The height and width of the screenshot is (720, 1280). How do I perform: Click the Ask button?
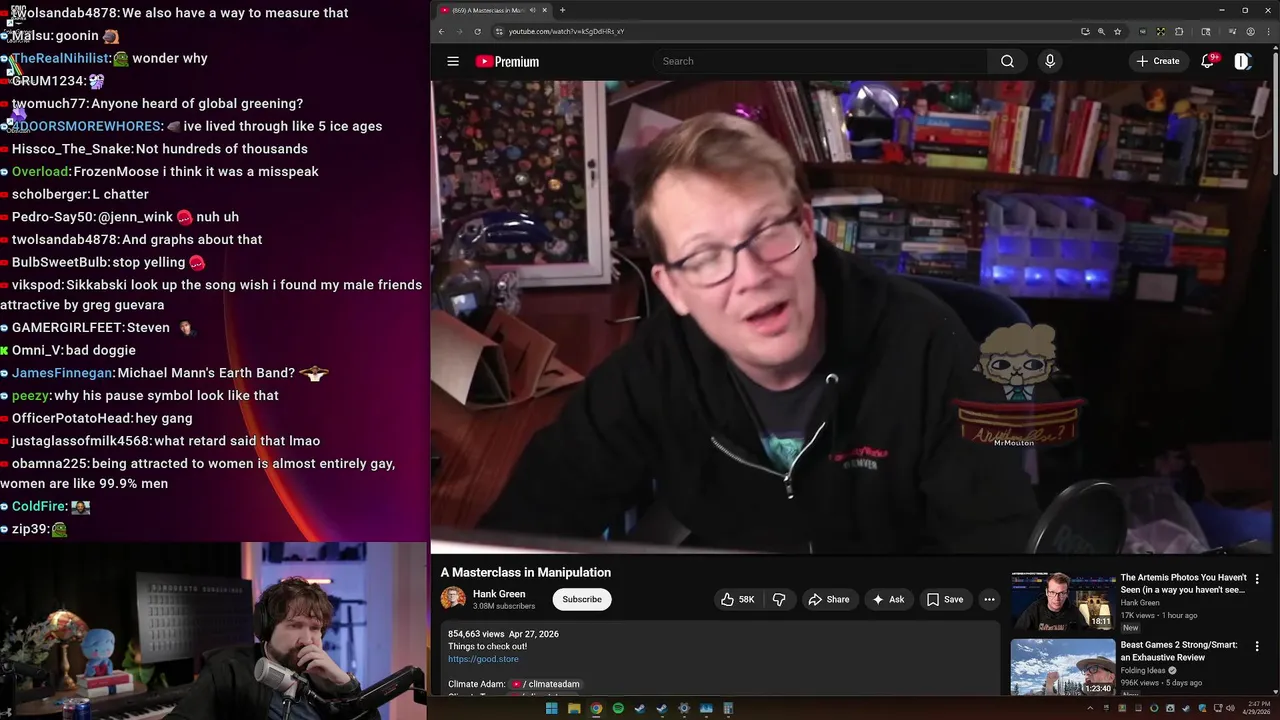[888, 599]
